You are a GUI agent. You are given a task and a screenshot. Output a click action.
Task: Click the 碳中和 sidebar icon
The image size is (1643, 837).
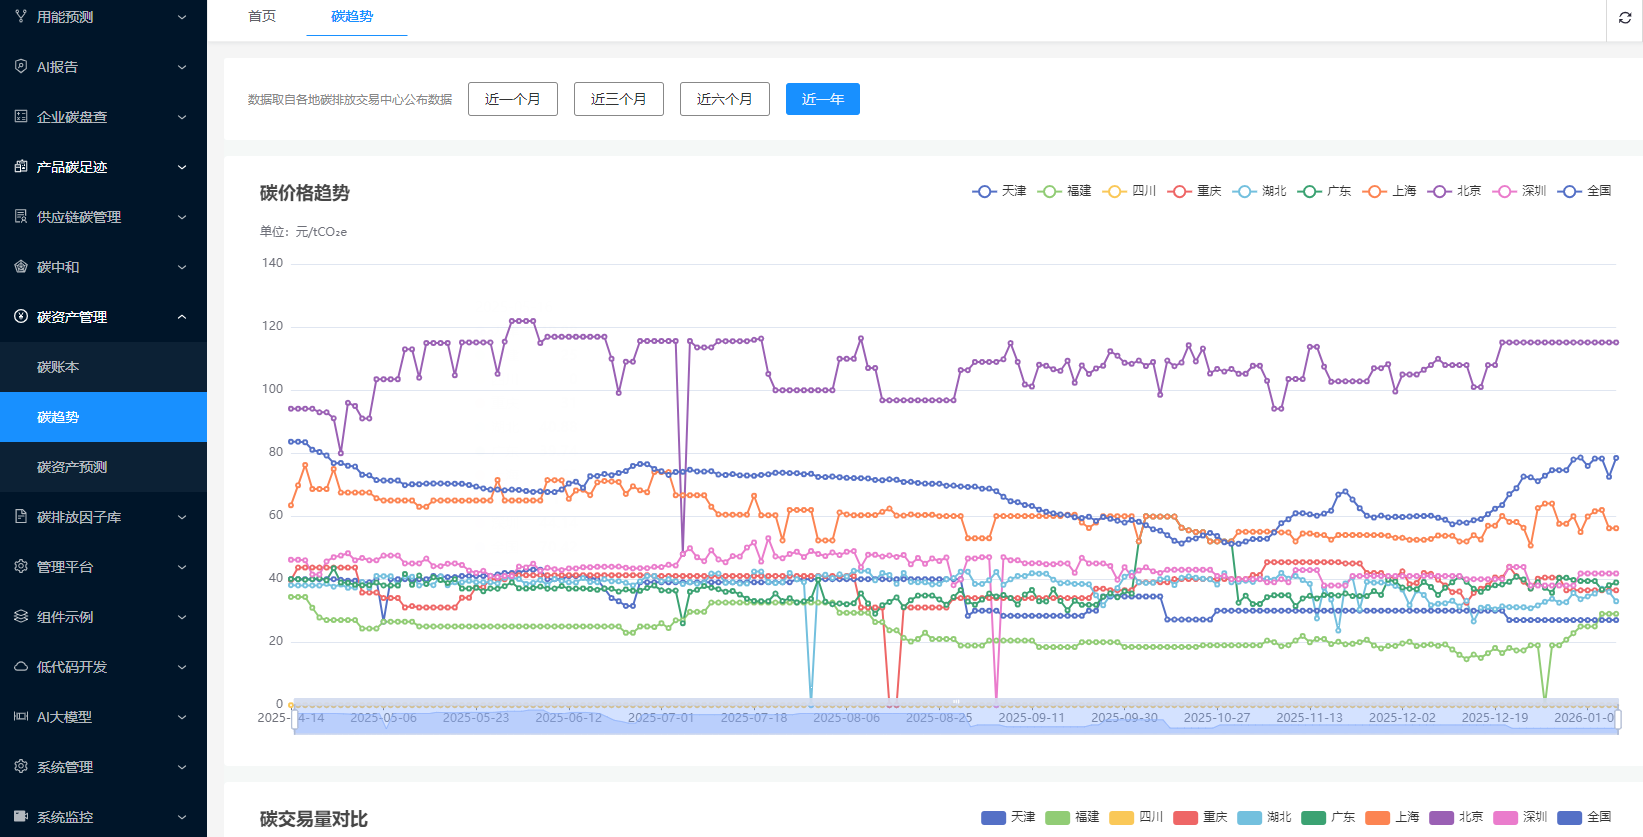(x=21, y=266)
